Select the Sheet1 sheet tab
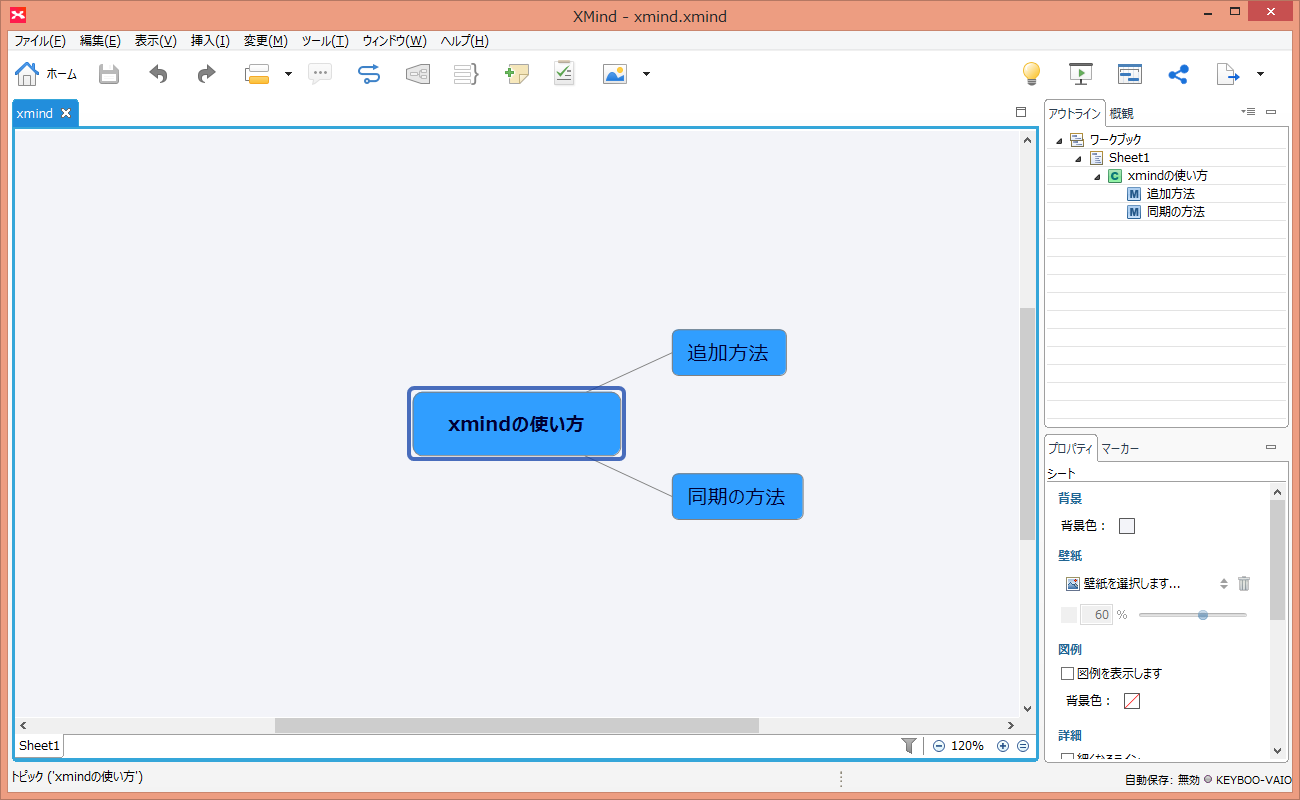 pyautogui.click(x=39, y=745)
